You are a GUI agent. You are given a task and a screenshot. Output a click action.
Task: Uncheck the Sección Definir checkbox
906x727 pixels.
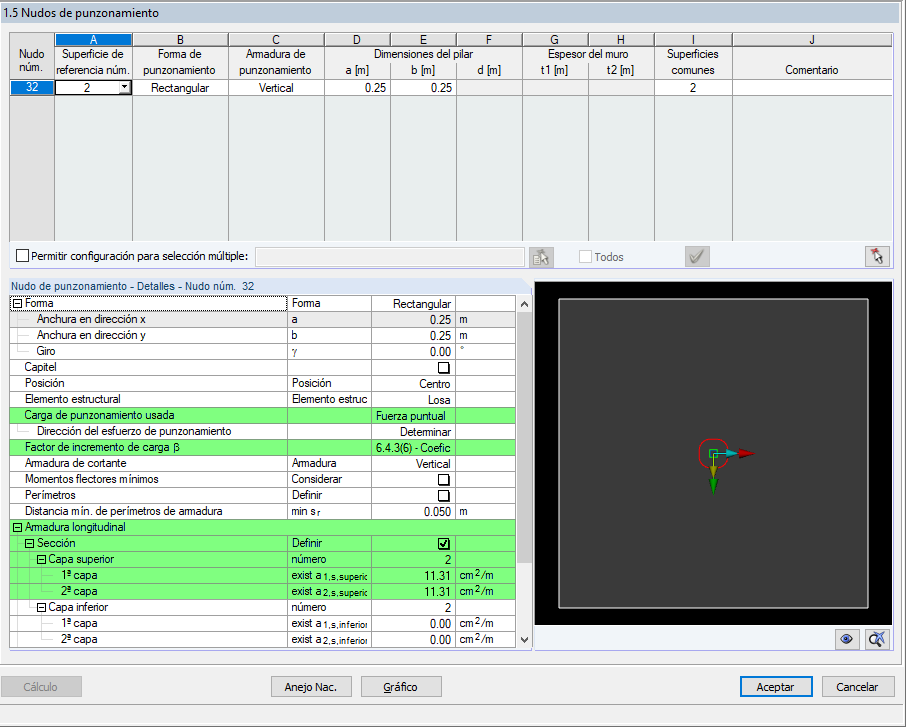tap(443, 543)
